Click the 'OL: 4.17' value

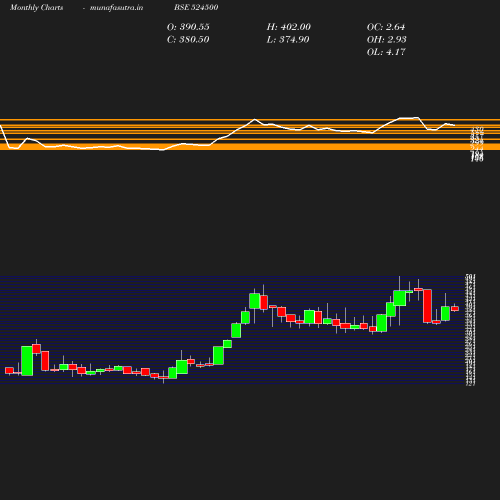(x=386, y=52)
